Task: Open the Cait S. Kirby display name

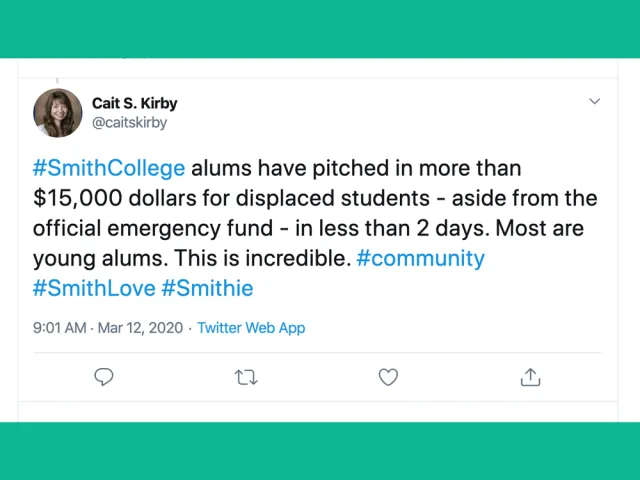Action: [x=134, y=103]
